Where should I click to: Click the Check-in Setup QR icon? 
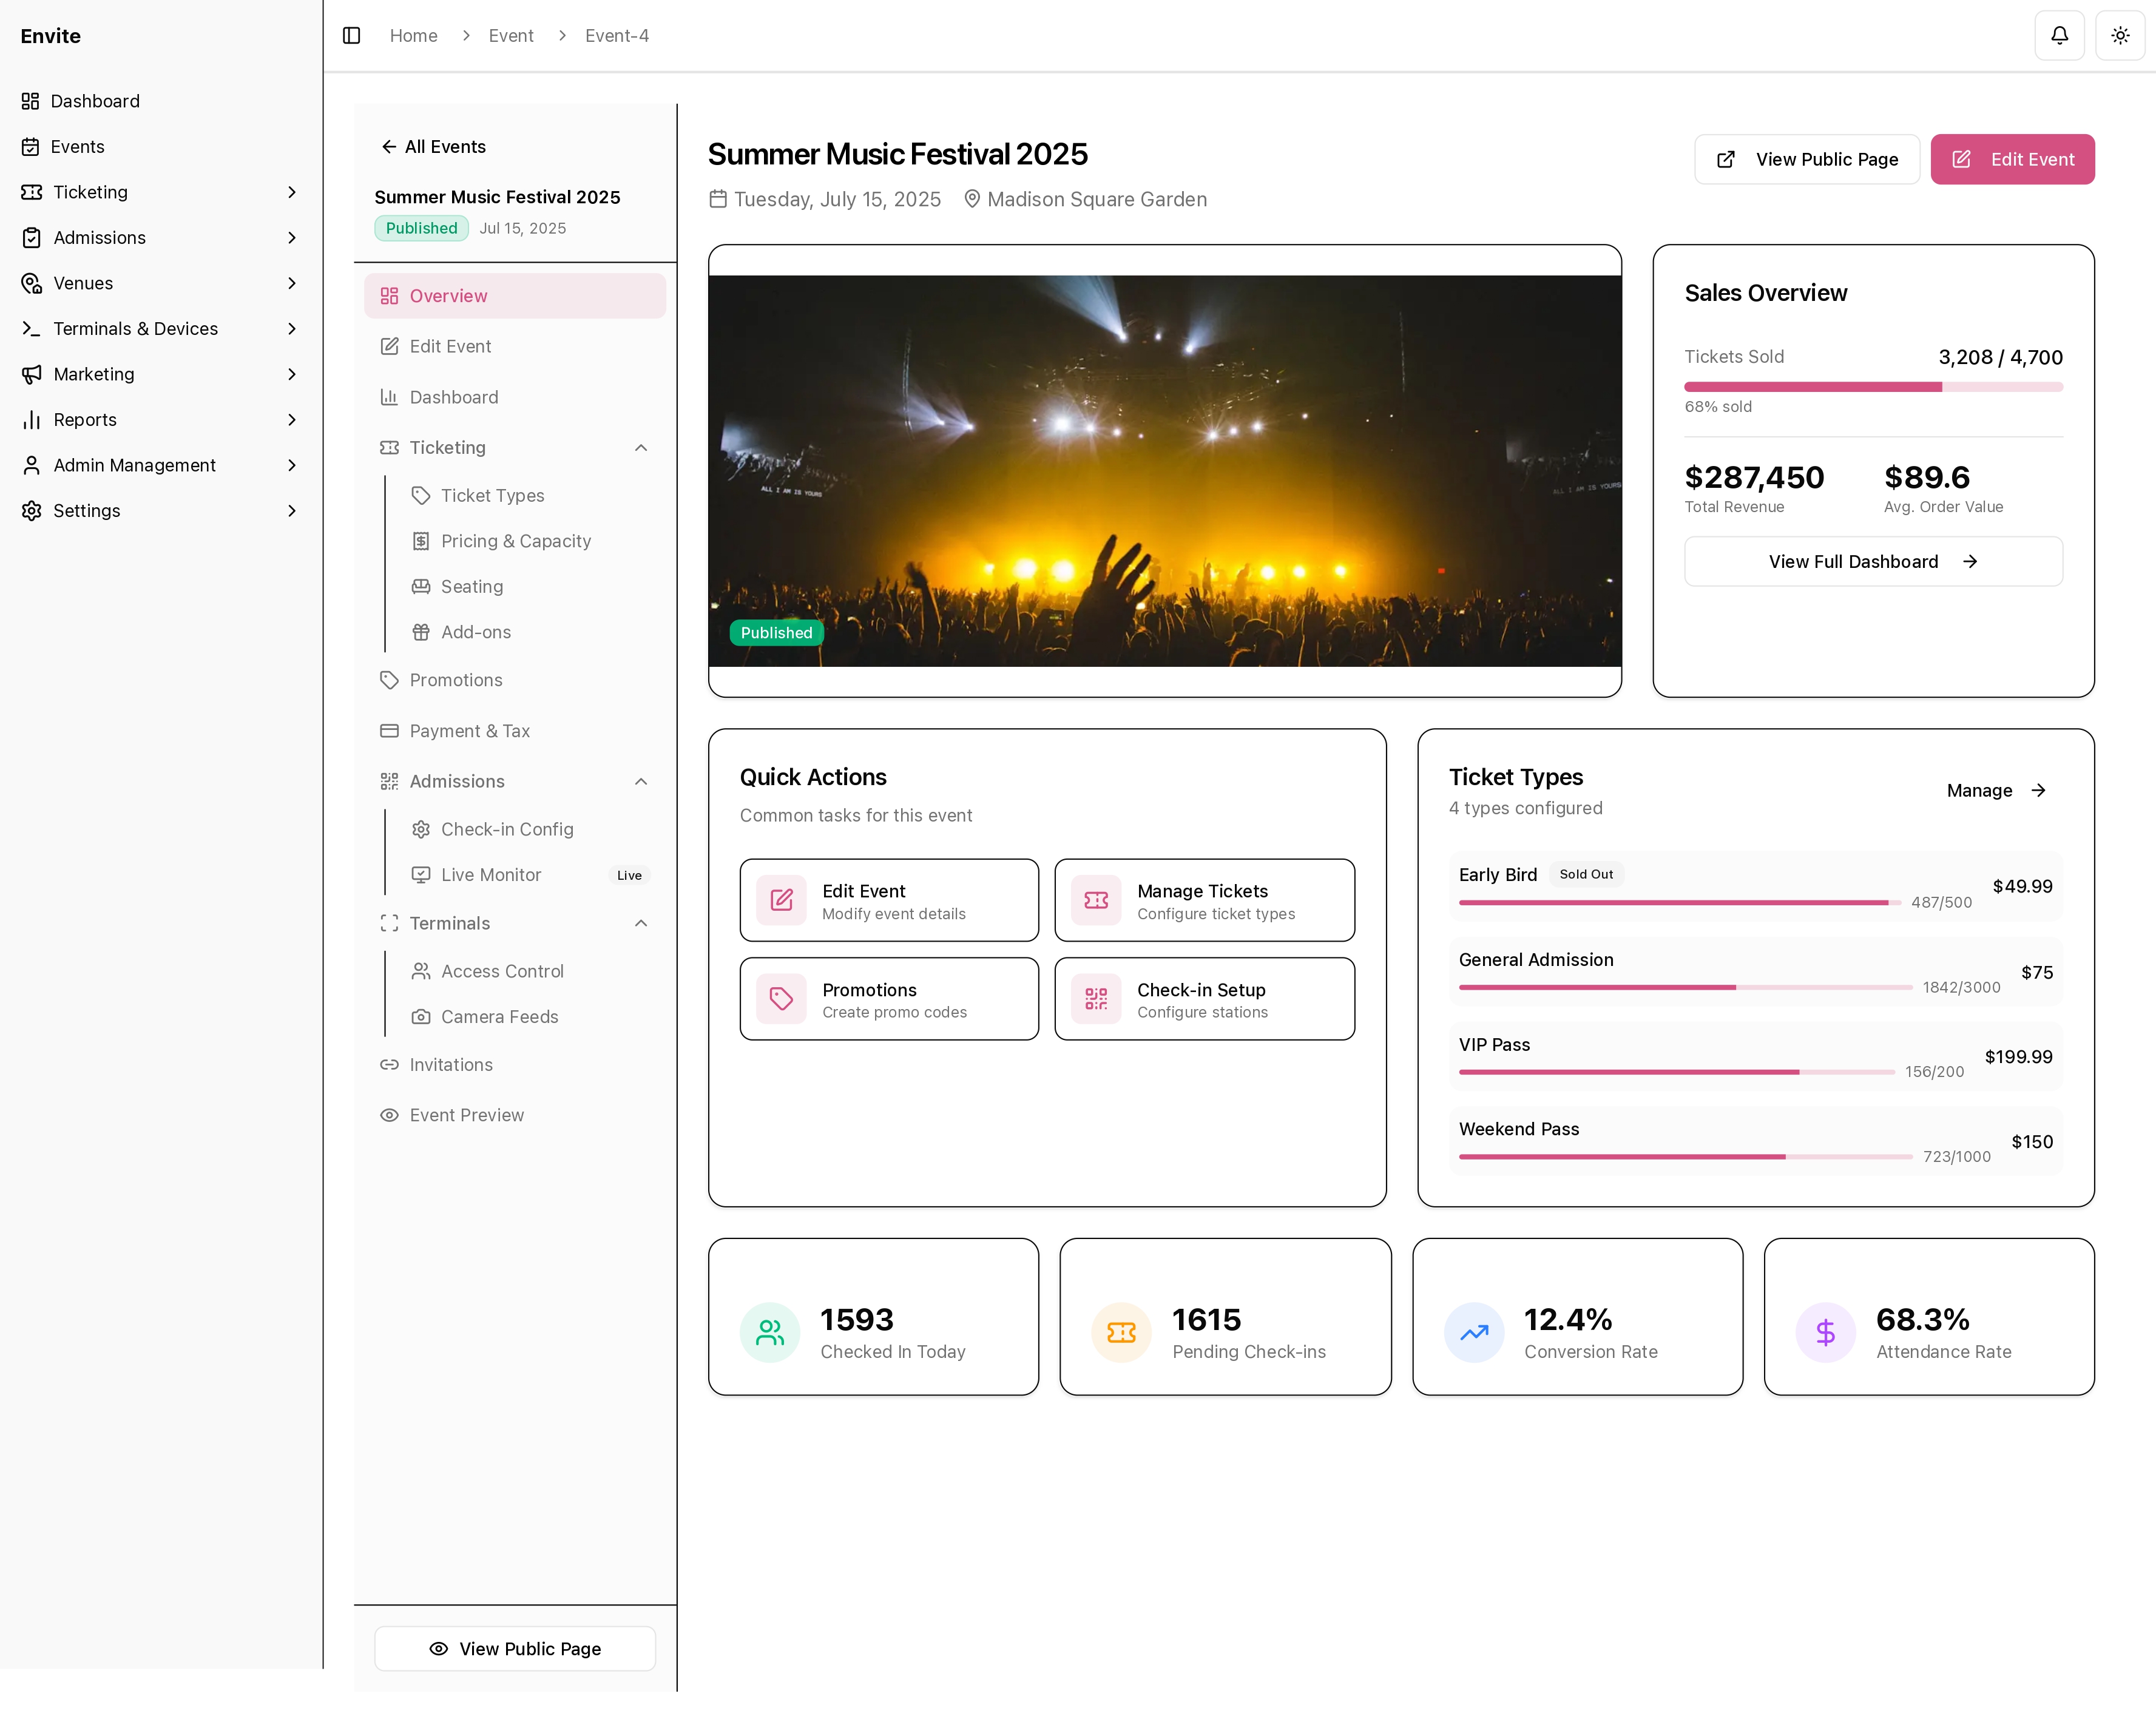click(1096, 999)
